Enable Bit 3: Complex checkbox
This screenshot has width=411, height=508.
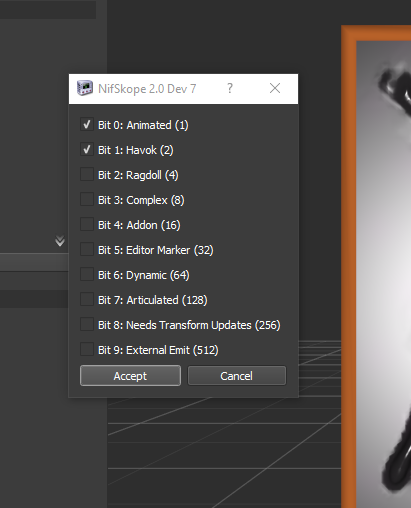87,200
